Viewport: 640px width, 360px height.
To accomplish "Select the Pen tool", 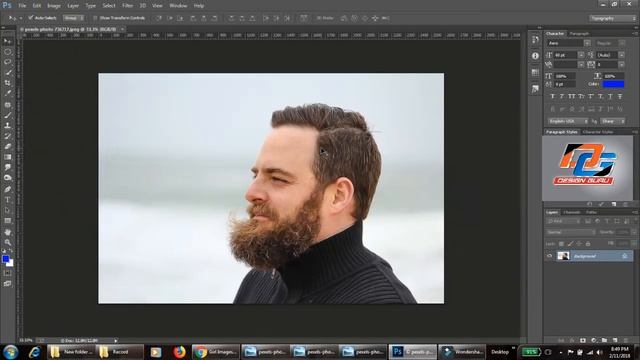I will click(x=7, y=189).
